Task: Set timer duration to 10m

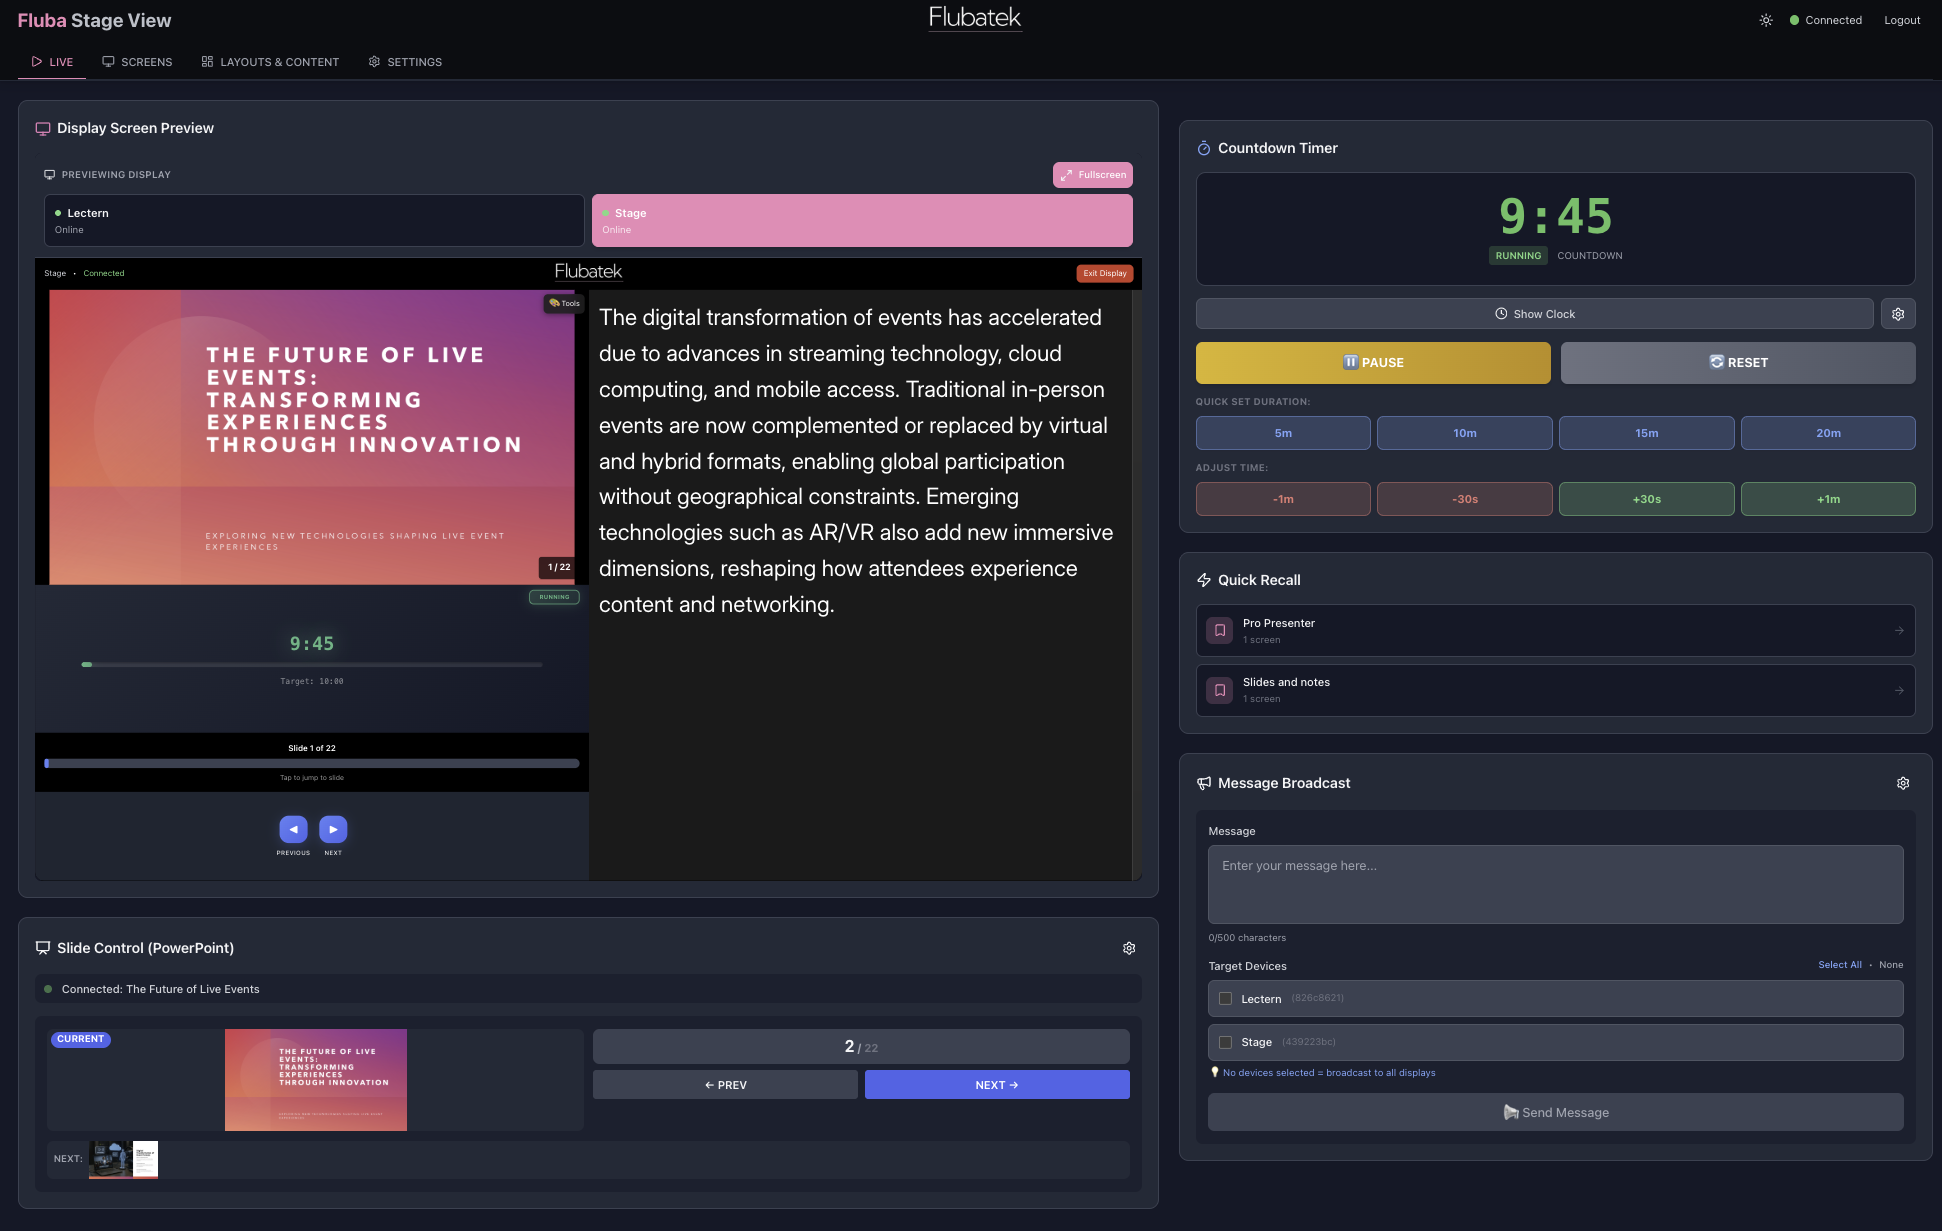Action: pyautogui.click(x=1465, y=433)
